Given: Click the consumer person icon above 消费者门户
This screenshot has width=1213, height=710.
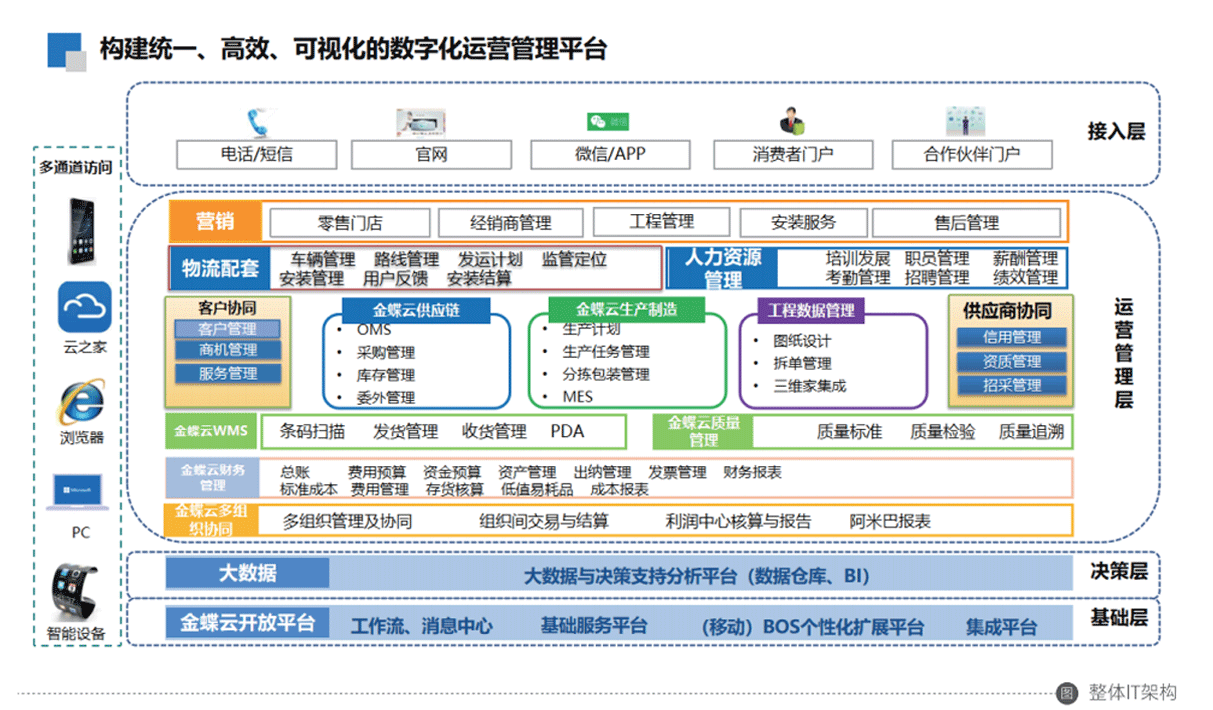Looking at the screenshot, I should pos(792,120).
